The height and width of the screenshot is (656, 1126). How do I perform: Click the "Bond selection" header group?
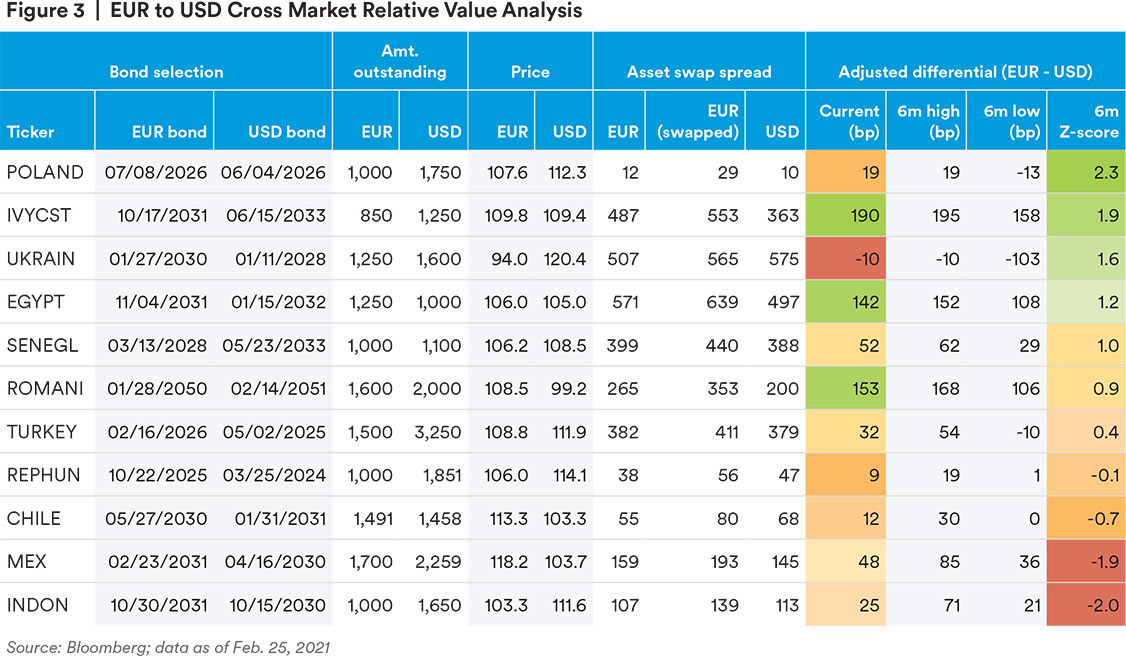(166, 72)
